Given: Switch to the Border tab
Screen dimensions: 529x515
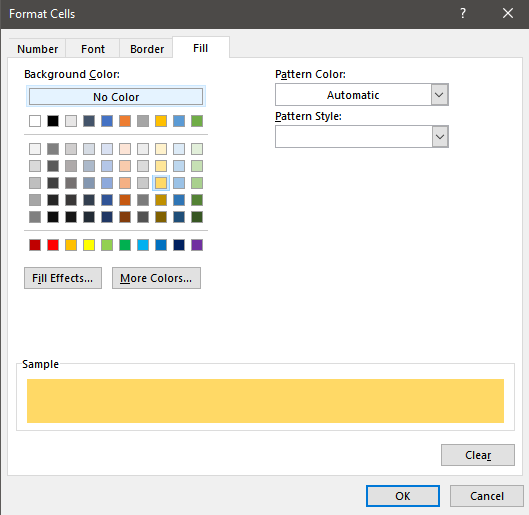Looking at the screenshot, I should click(x=147, y=49).
